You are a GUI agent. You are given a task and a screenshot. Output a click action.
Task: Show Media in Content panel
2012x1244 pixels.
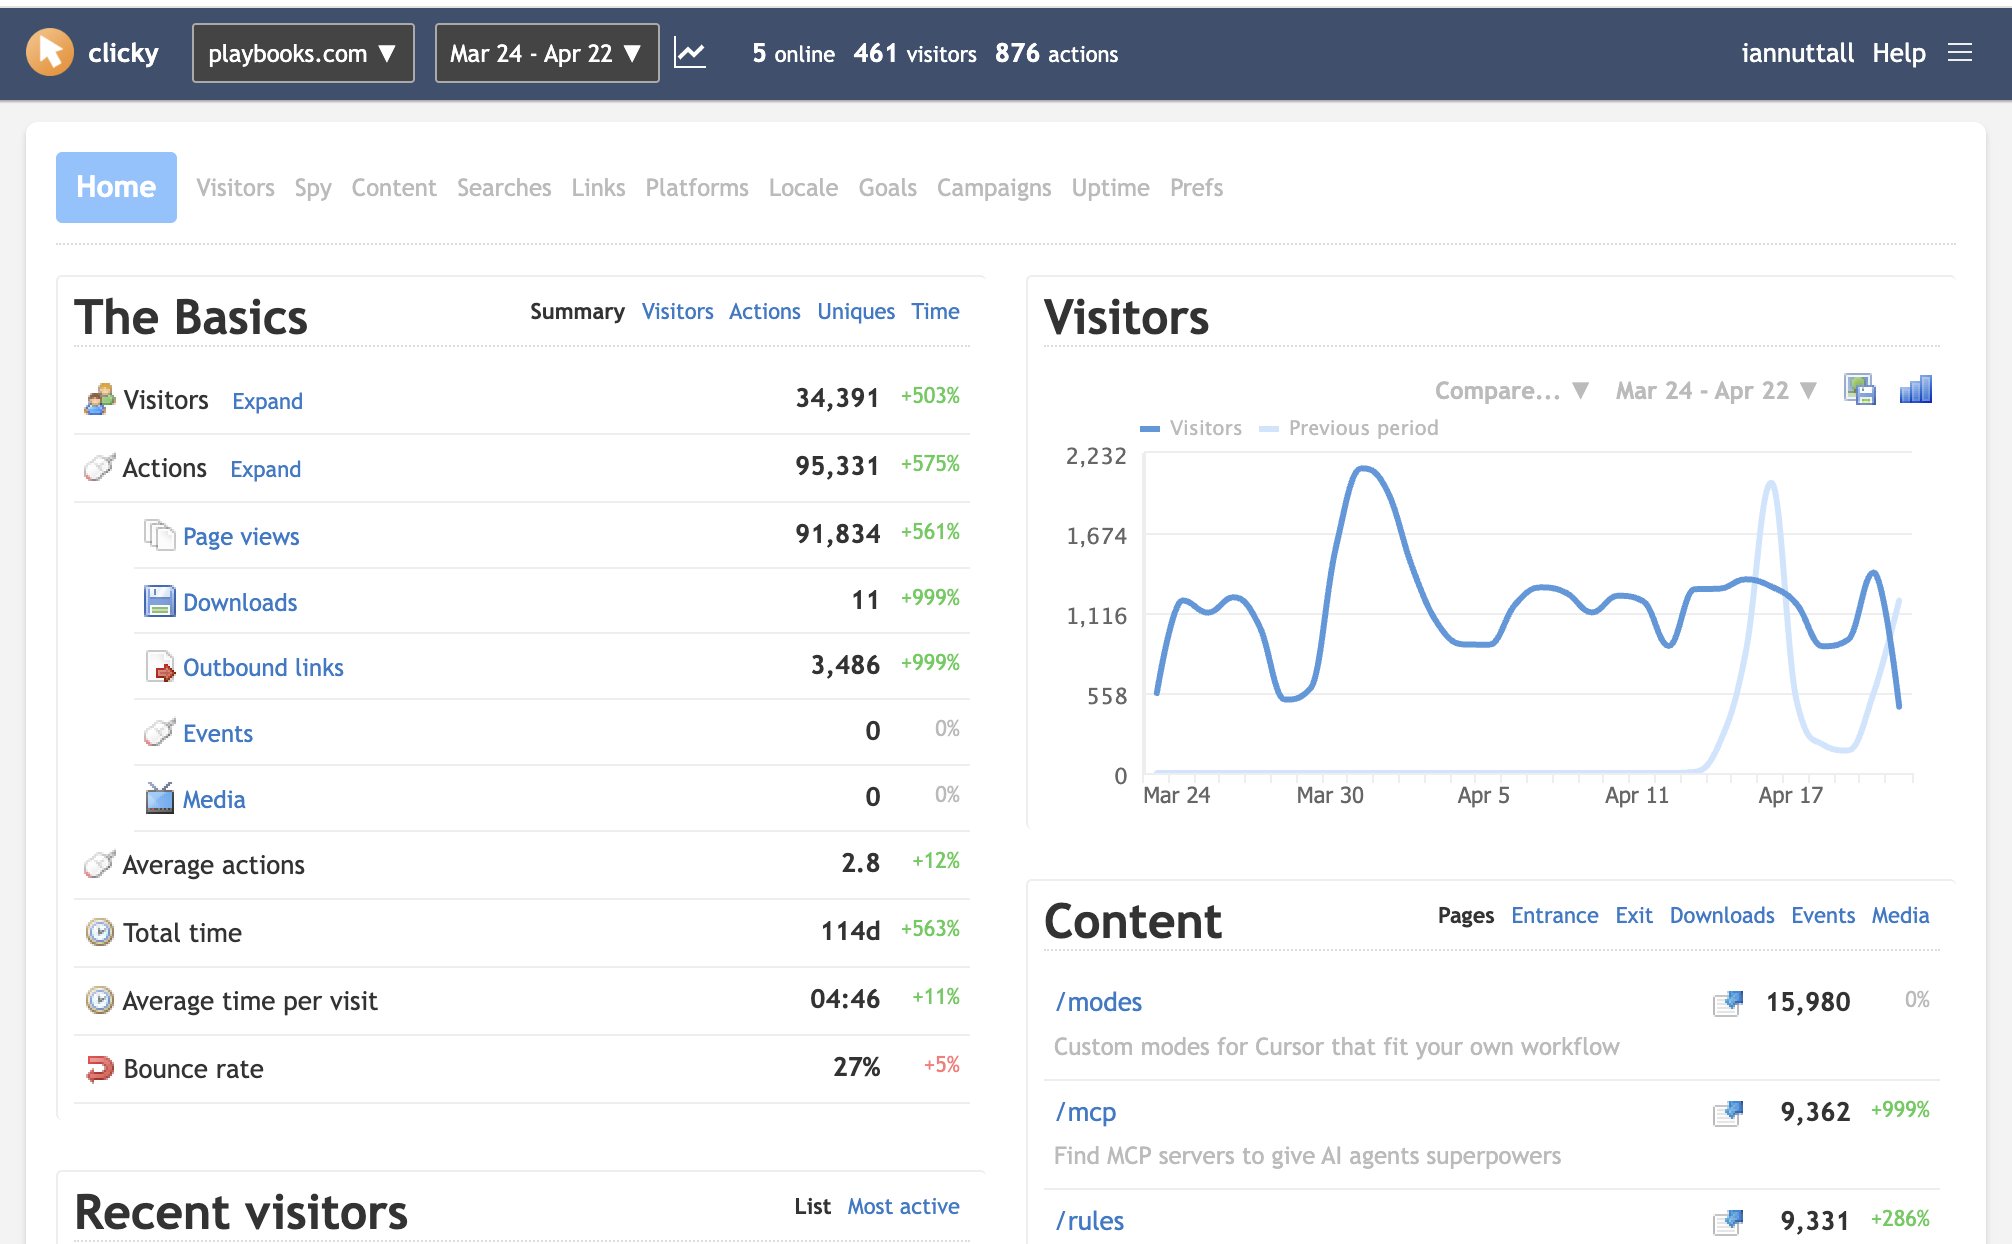[1900, 915]
